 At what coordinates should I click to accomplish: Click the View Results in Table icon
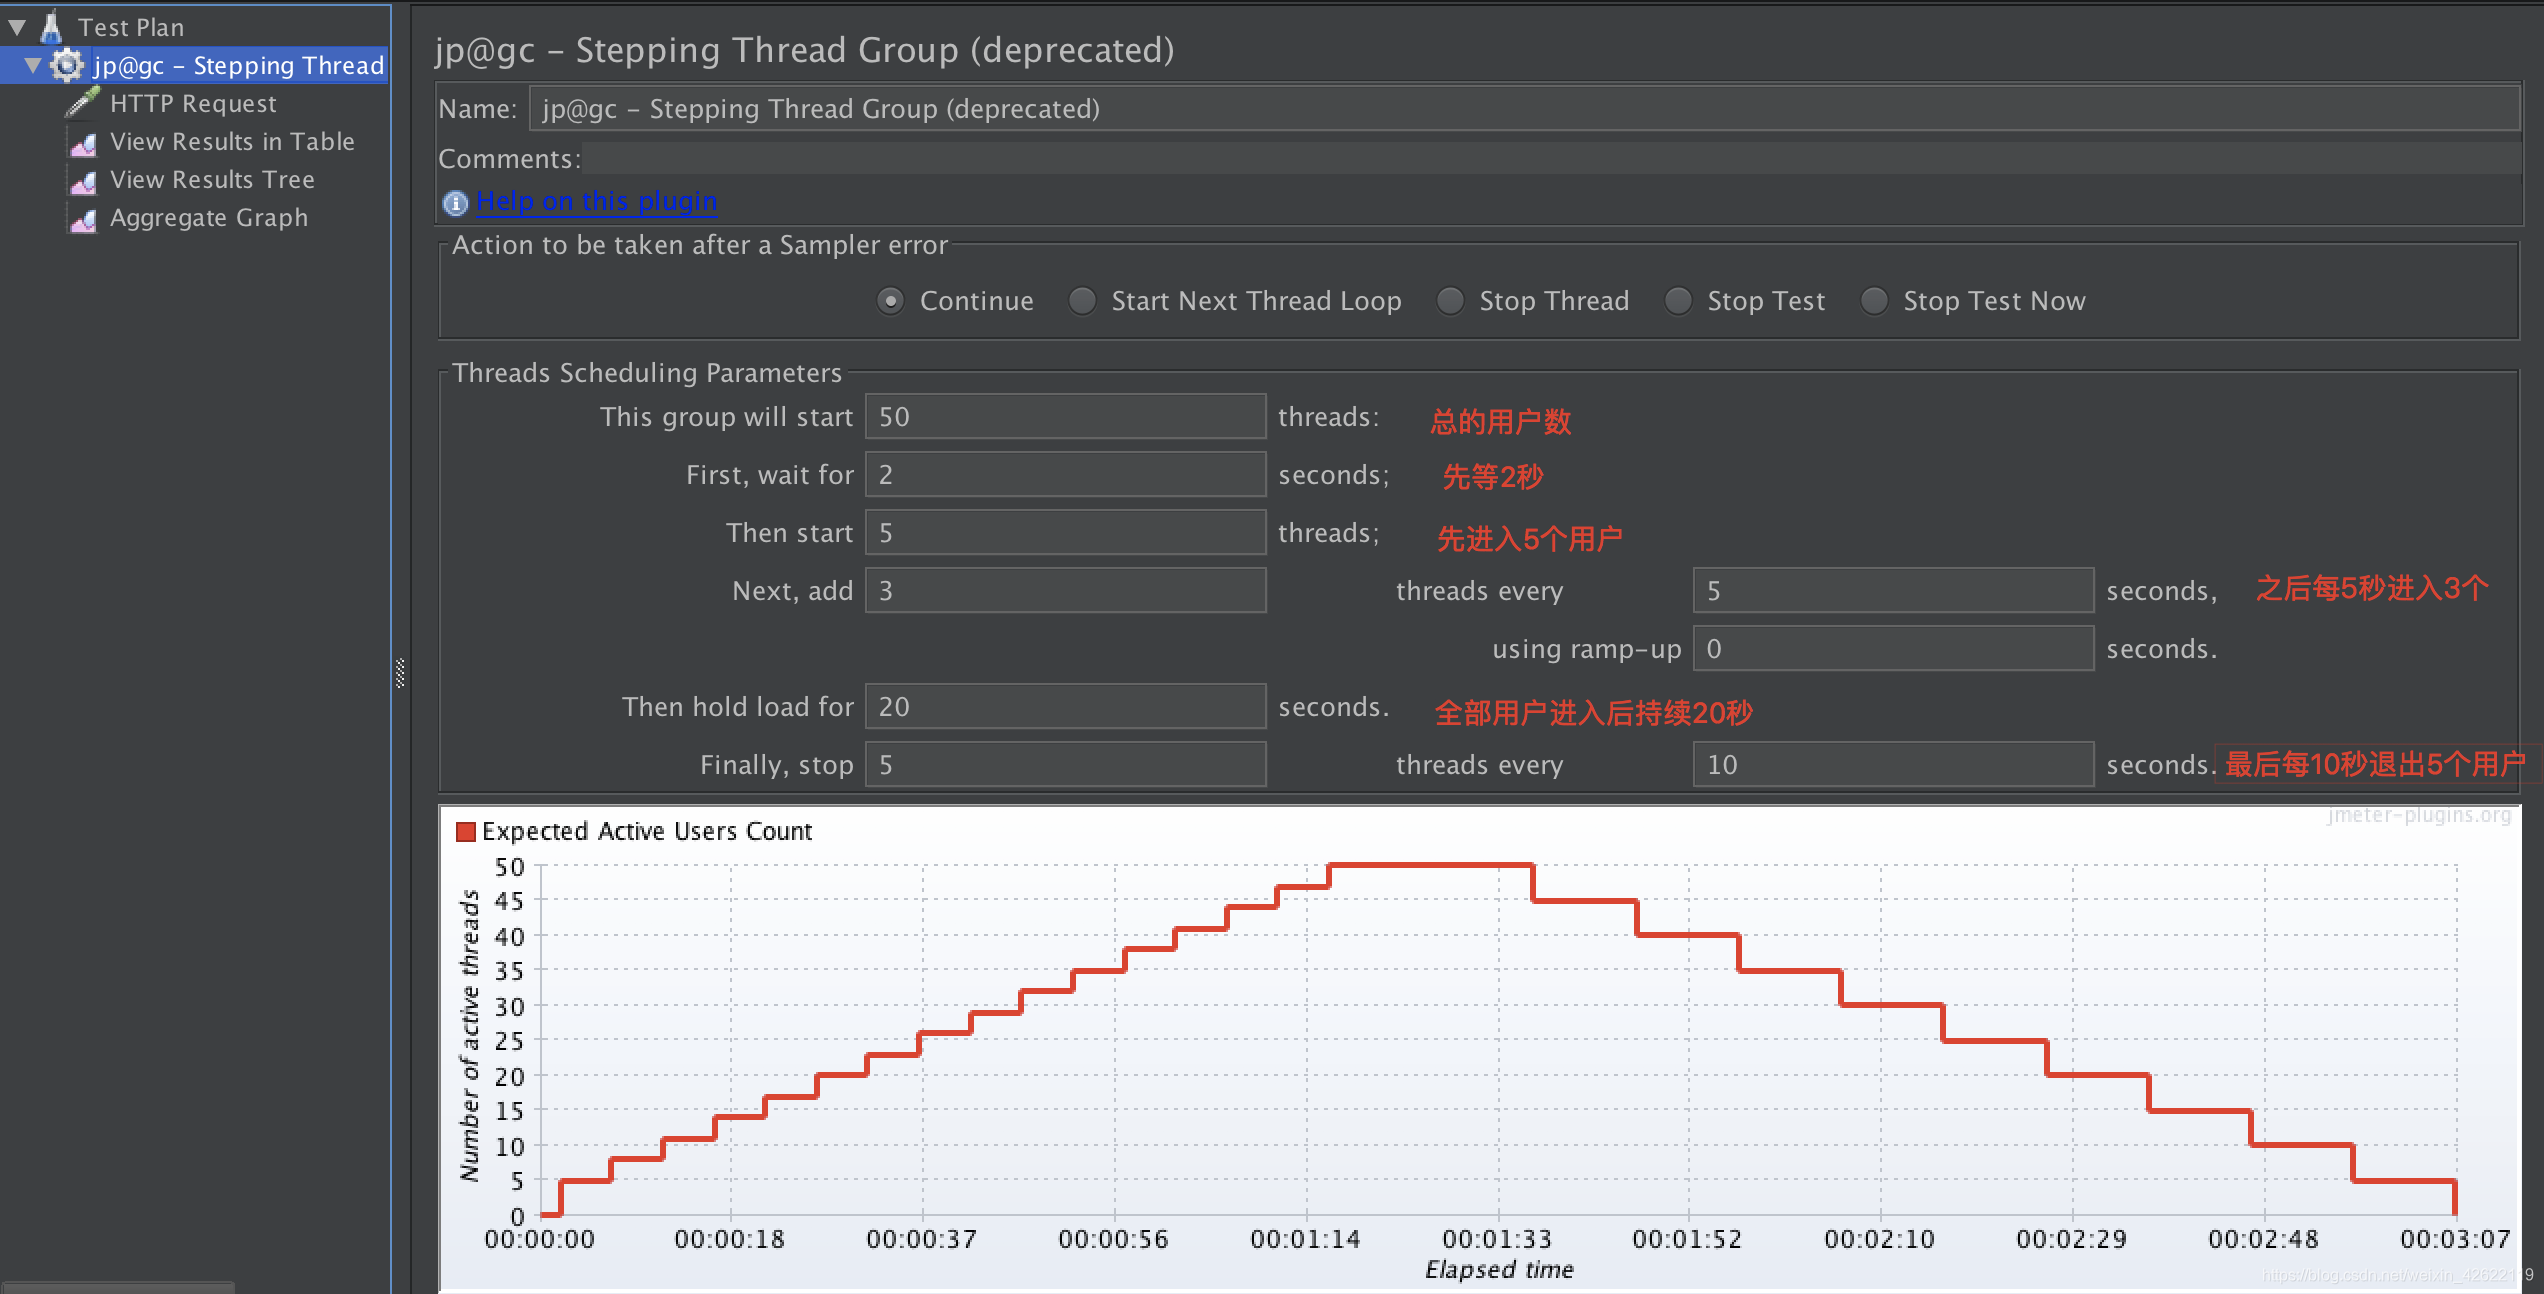(x=84, y=142)
